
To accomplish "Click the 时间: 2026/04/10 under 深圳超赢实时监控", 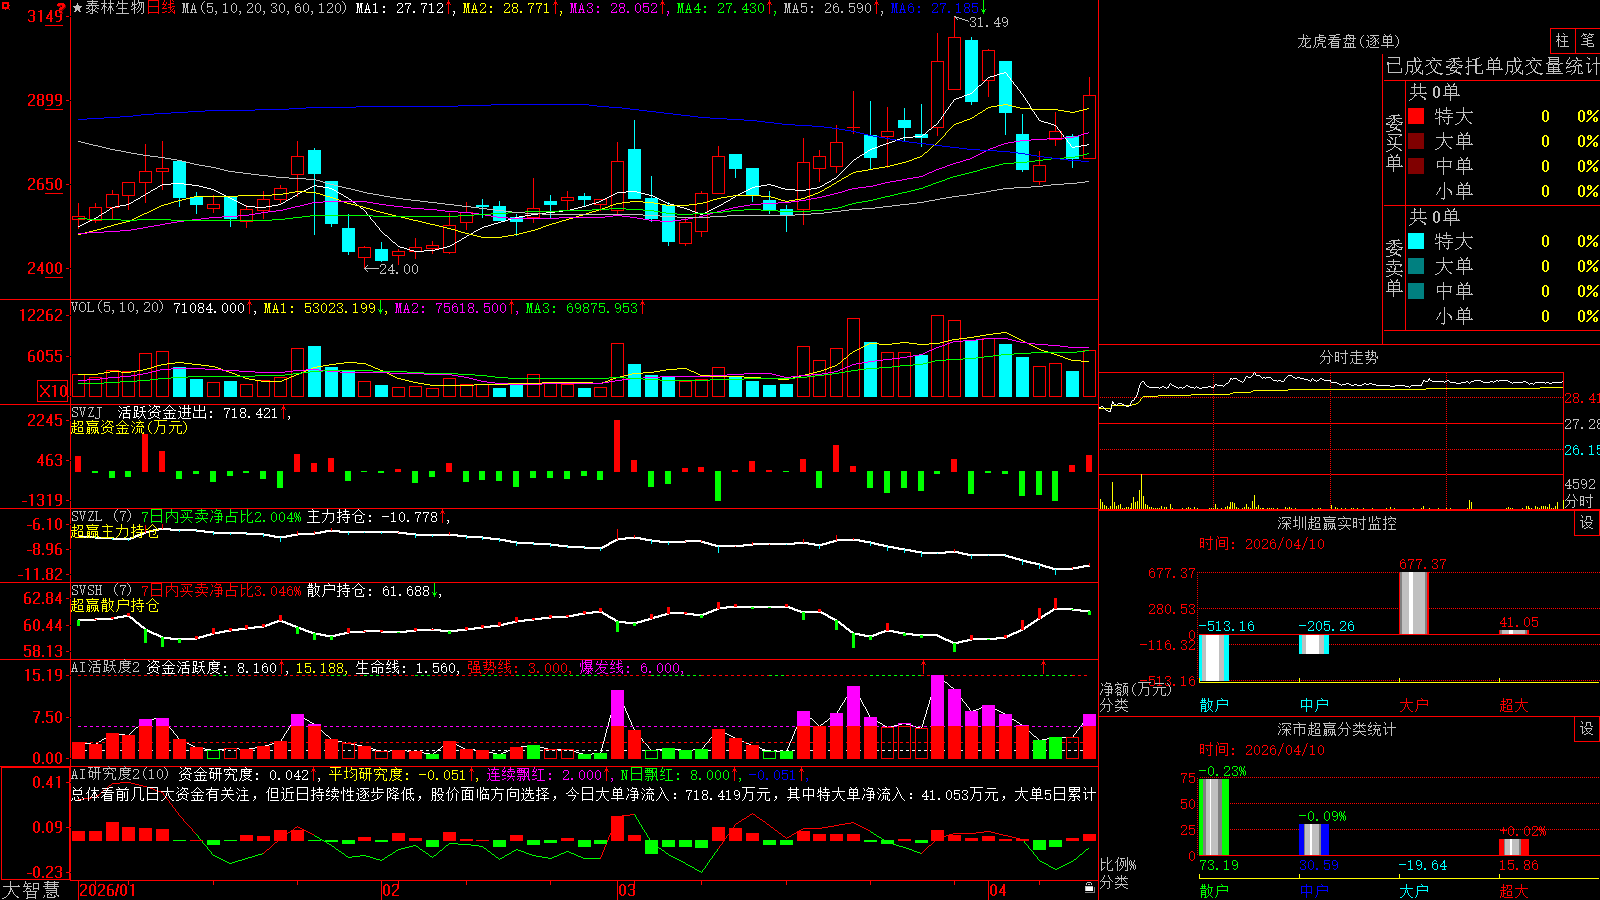I will coord(1262,544).
